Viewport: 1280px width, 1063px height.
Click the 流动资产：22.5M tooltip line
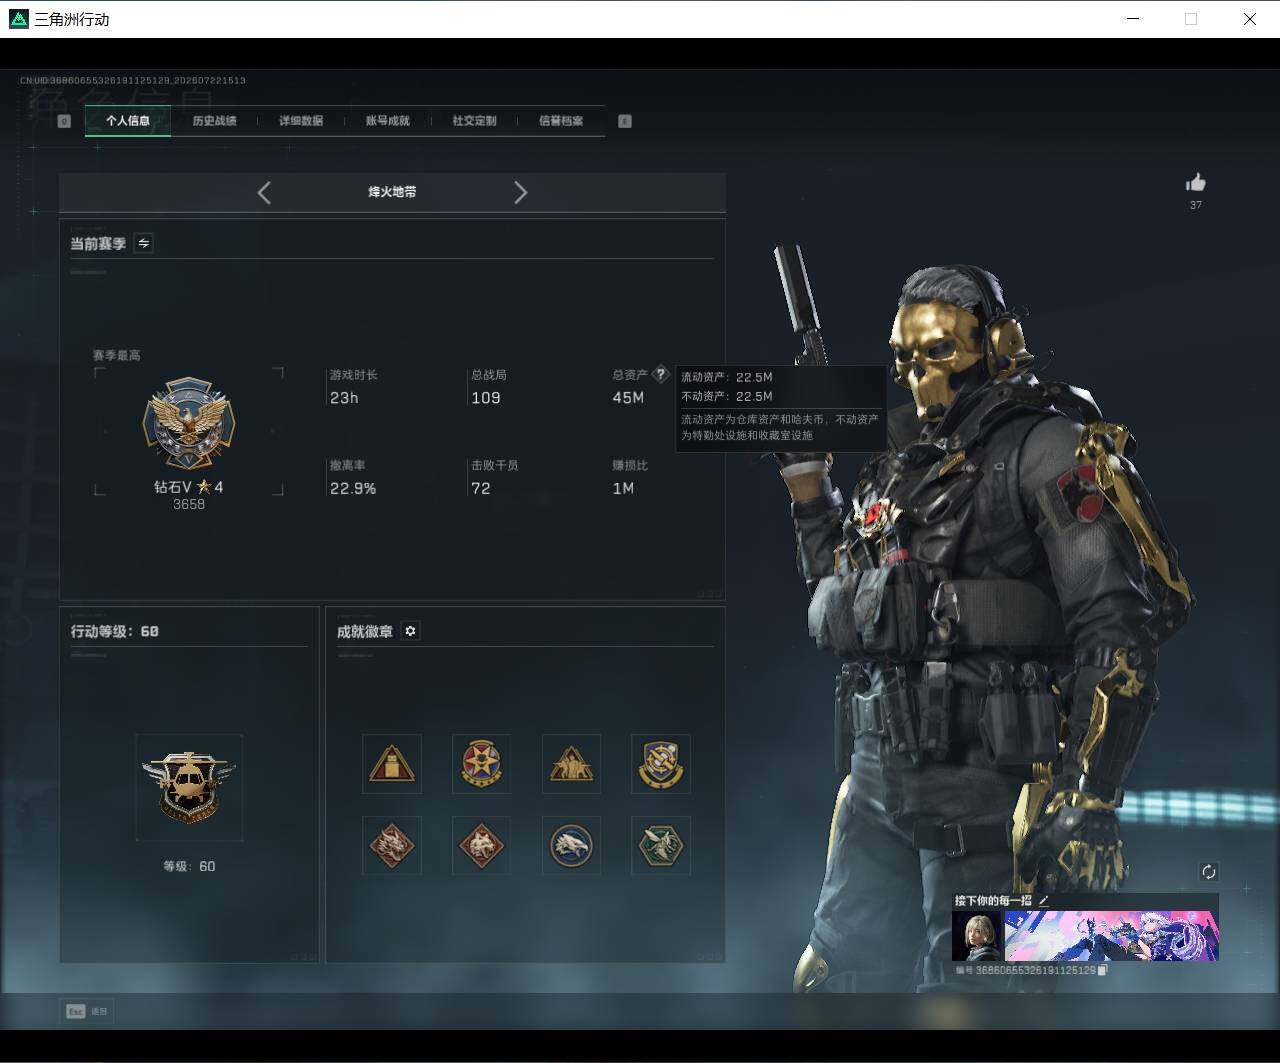point(727,377)
